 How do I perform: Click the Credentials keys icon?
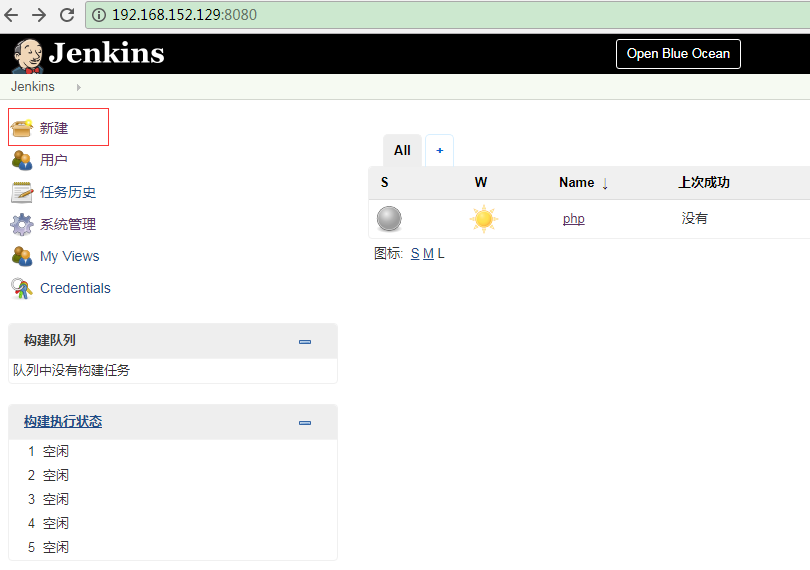point(21,288)
